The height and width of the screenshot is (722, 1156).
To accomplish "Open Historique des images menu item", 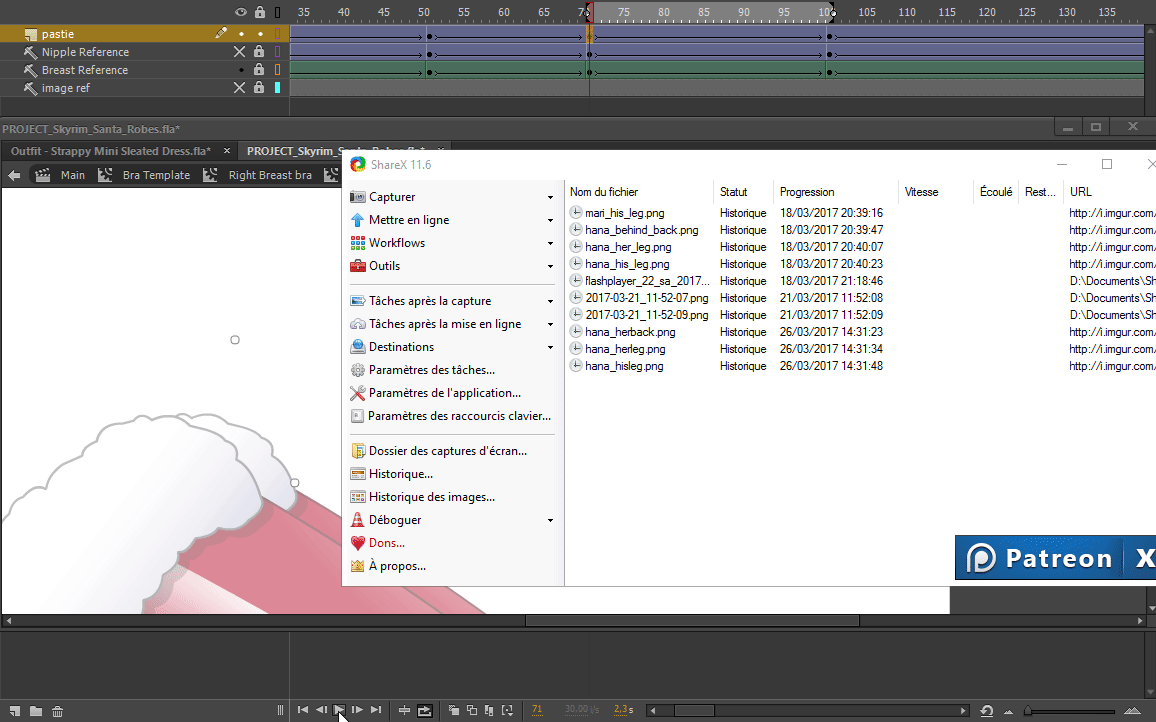I will click(431, 497).
